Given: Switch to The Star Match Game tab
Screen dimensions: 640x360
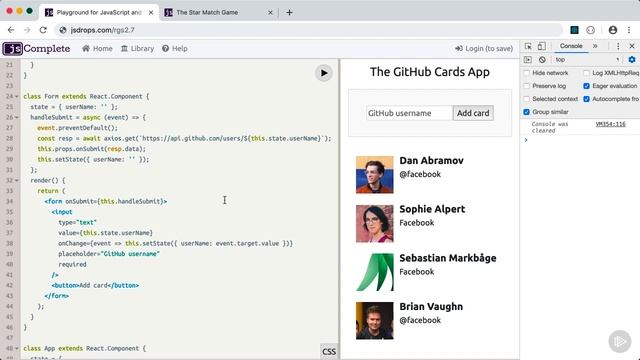Looking at the screenshot, I should point(218,13).
